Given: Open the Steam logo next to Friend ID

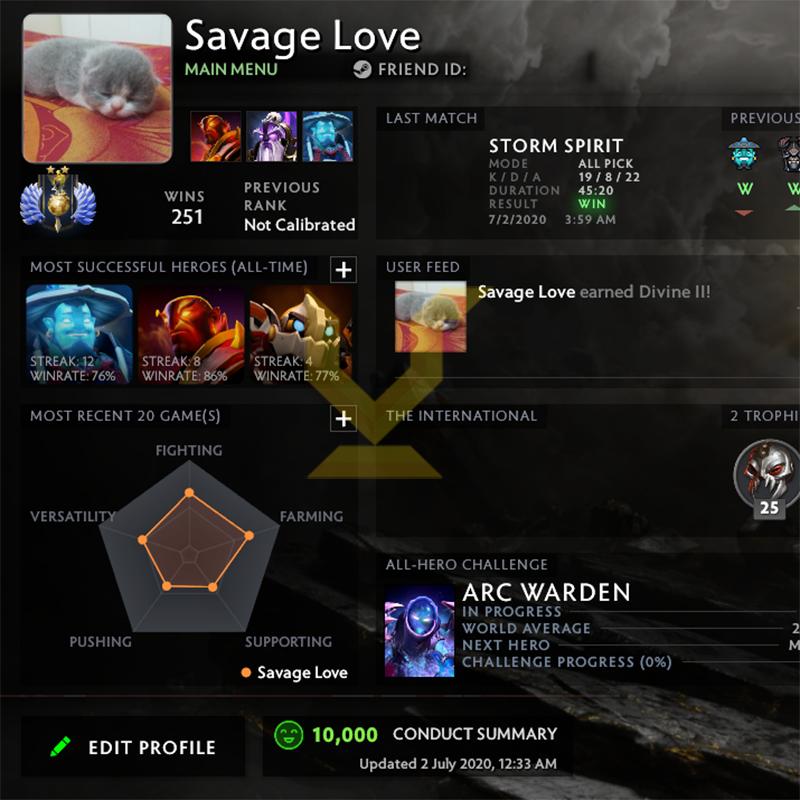Looking at the screenshot, I should click(362, 69).
